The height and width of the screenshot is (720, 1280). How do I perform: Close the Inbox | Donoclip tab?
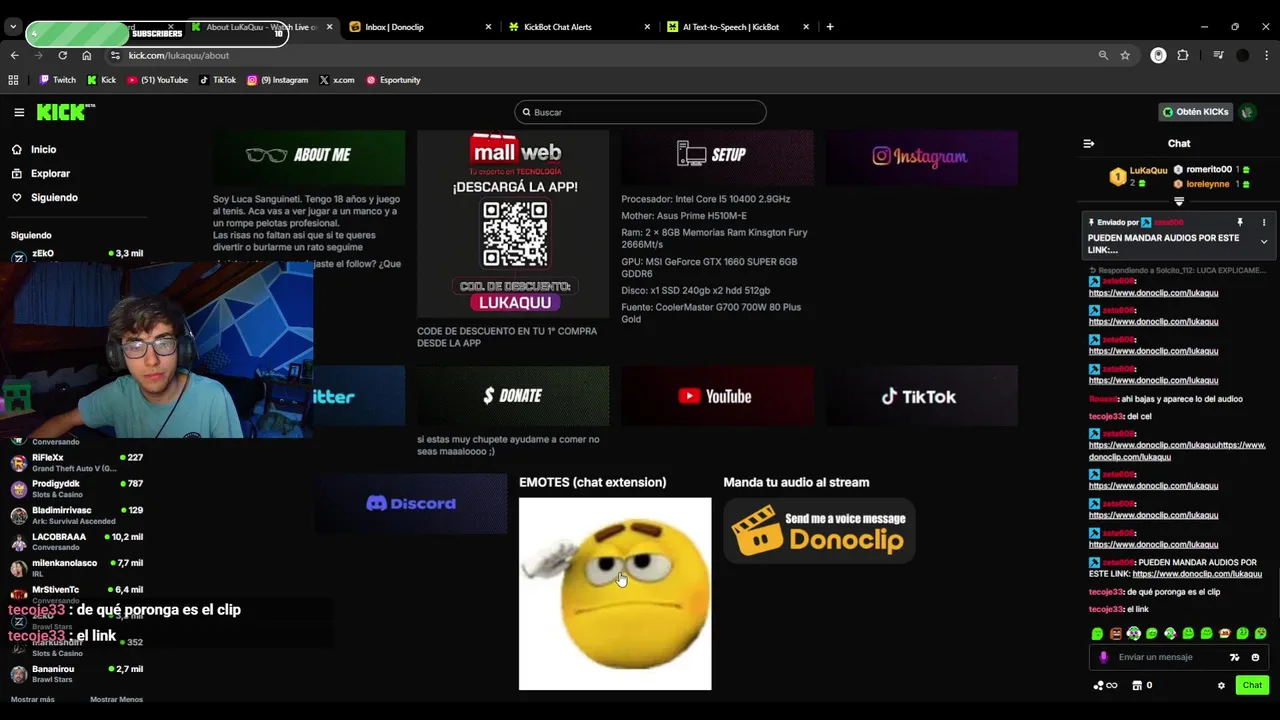(x=488, y=27)
